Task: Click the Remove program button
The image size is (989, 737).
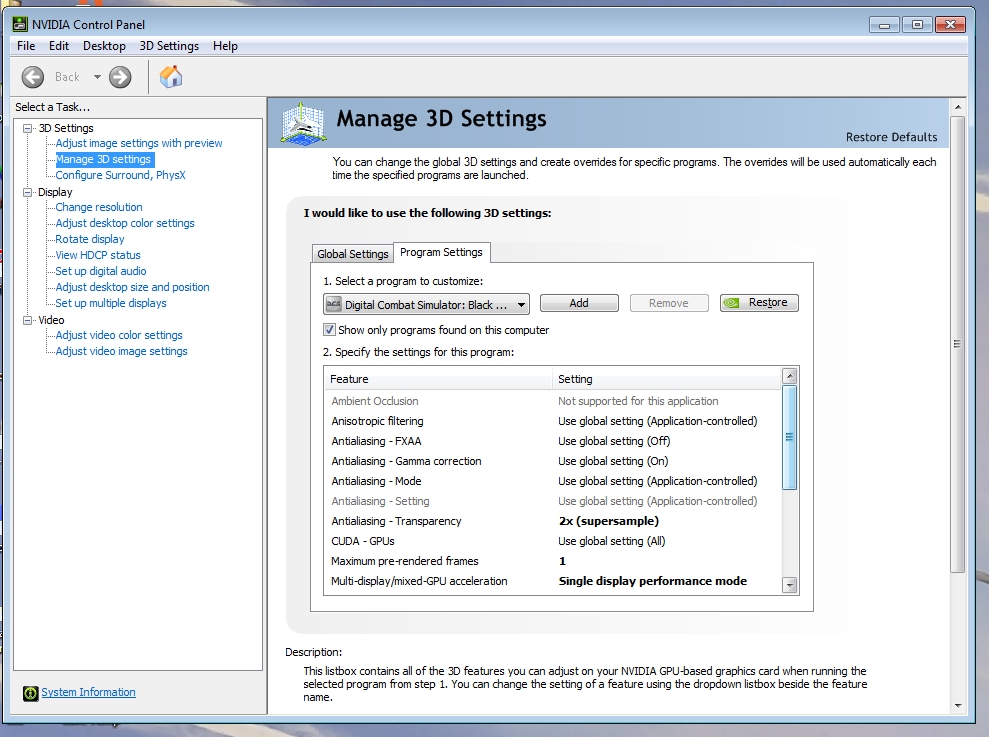Action: [669, 303]
